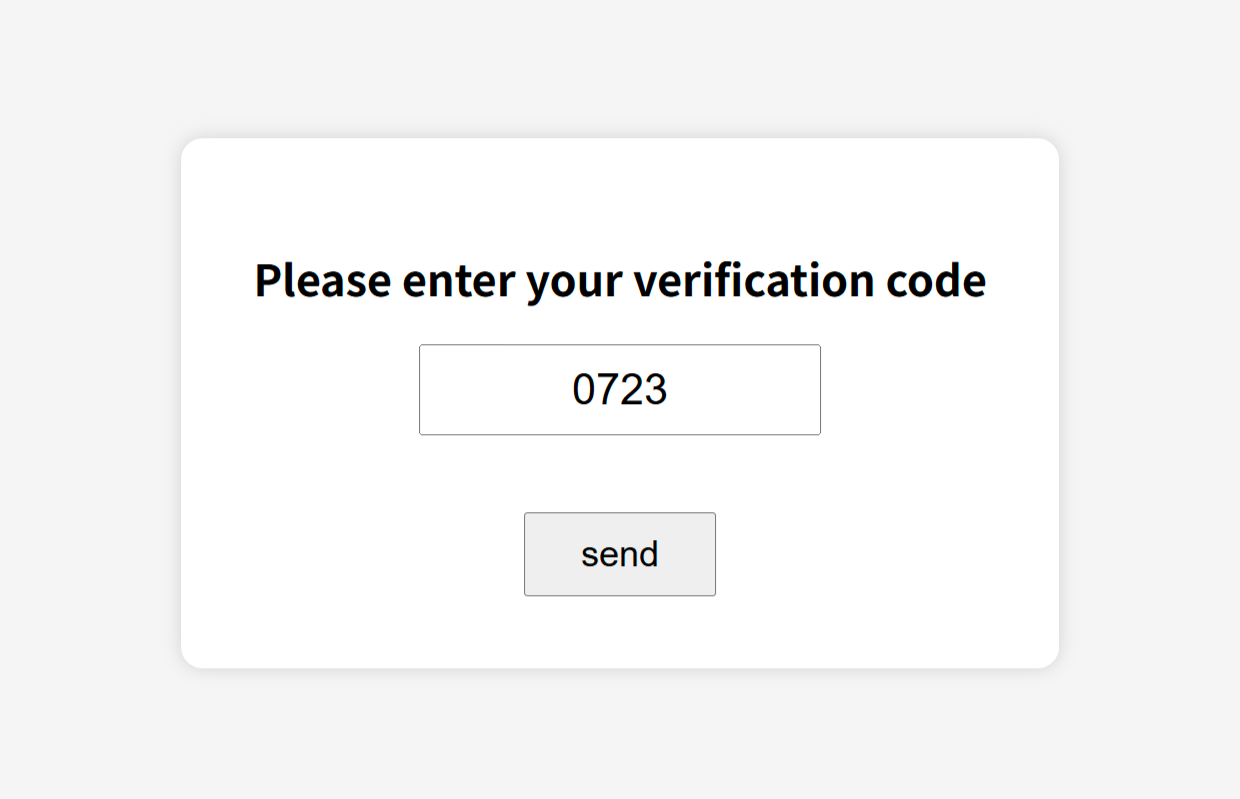Click the word "code" in the heading
1240x799 pixels.
pyautogui.click(x=936, y=281)
